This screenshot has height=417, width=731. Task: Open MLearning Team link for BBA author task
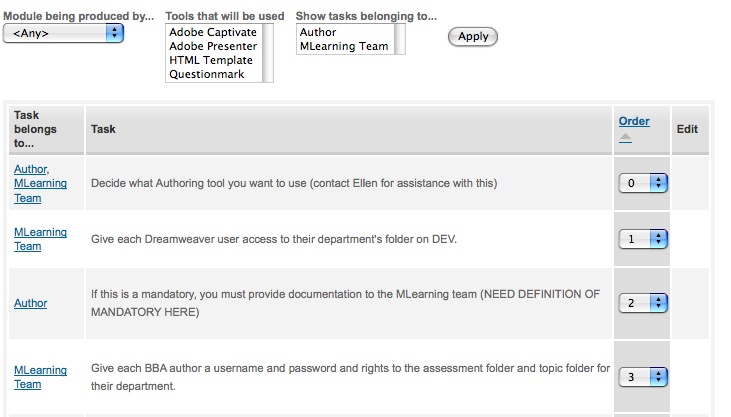pyautogui.click(x=40, y=377)
